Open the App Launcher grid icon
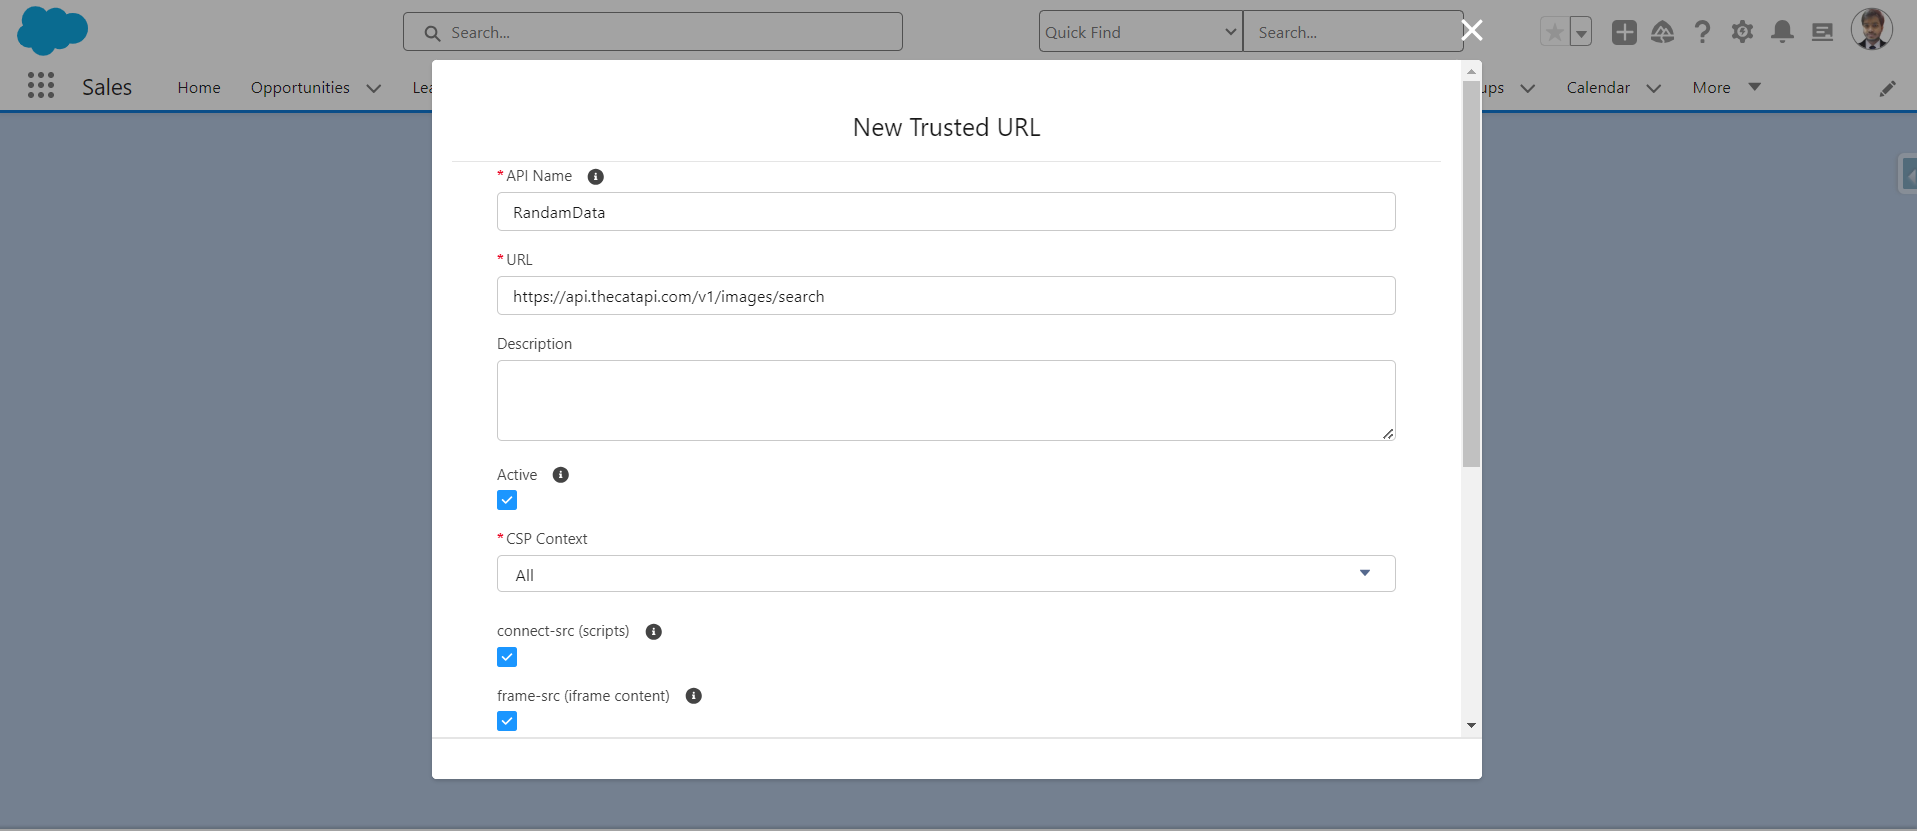Viewport: 1917px width, 831px height. point(41,86)
